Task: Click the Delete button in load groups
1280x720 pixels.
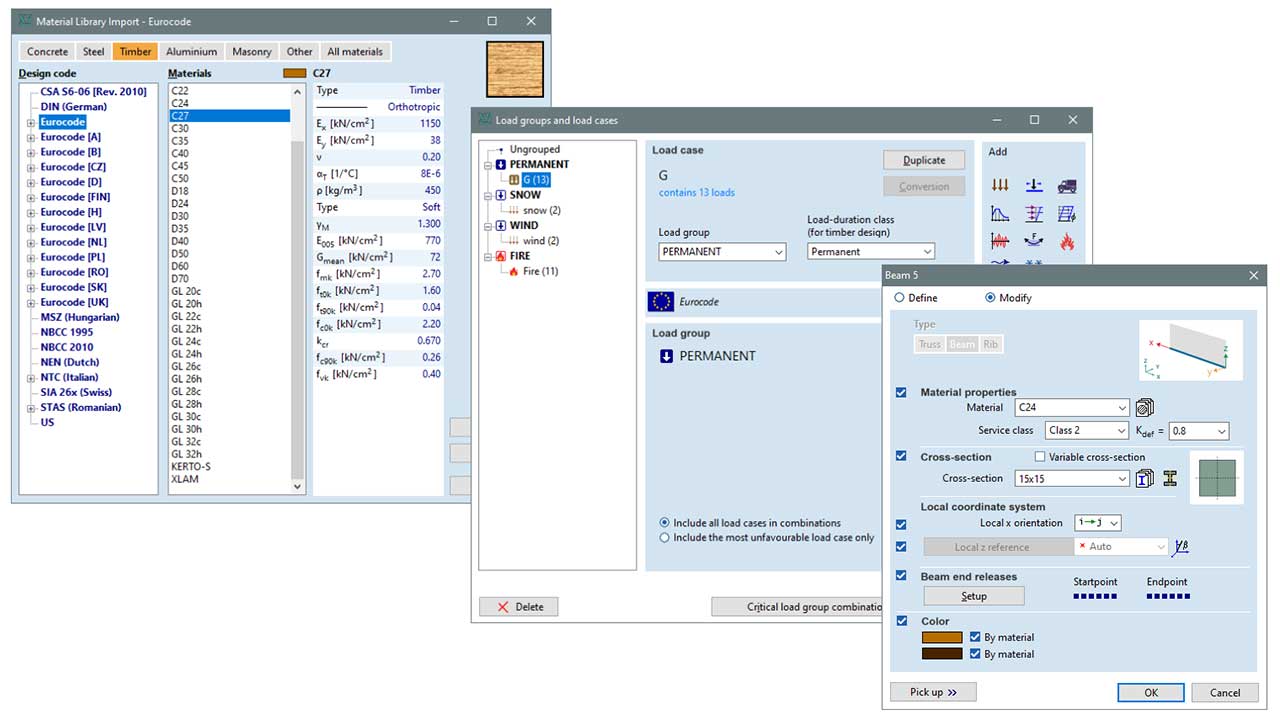Action: pyautogui.click(x=519, y=607)
